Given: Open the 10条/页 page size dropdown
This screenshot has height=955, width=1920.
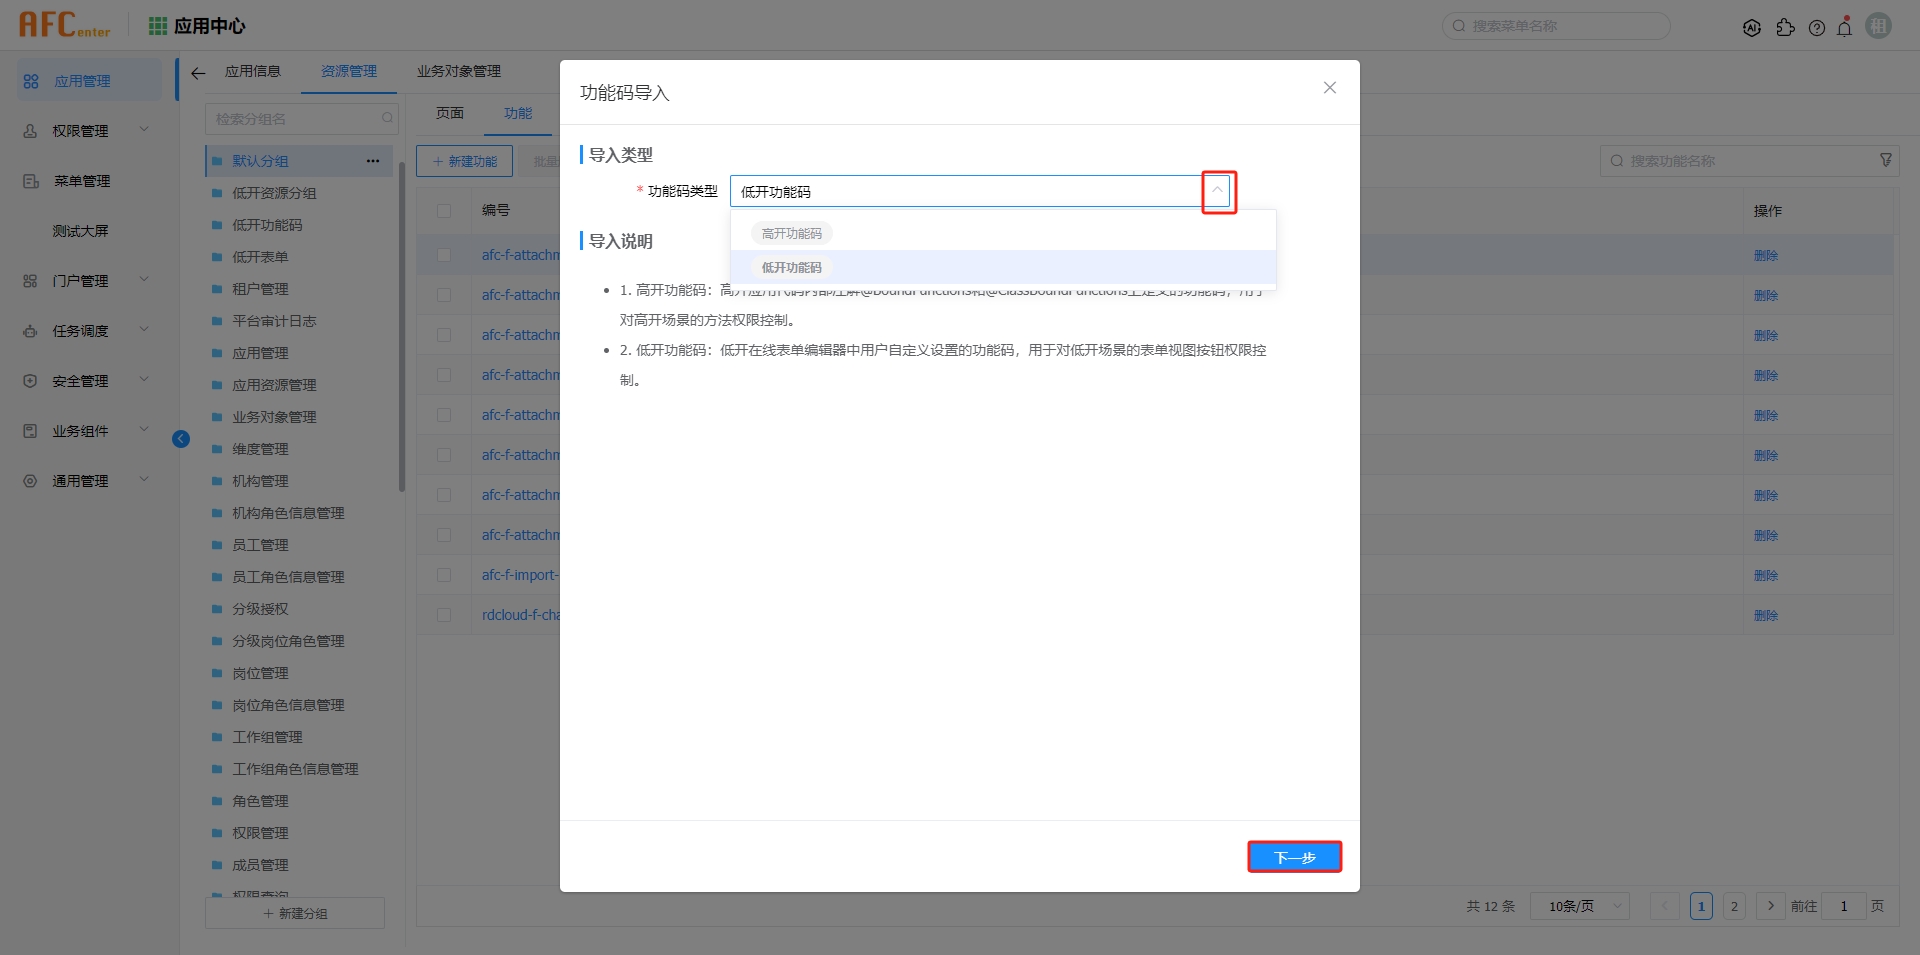Looking at the screenshot, I should (x=1579, y=906).
